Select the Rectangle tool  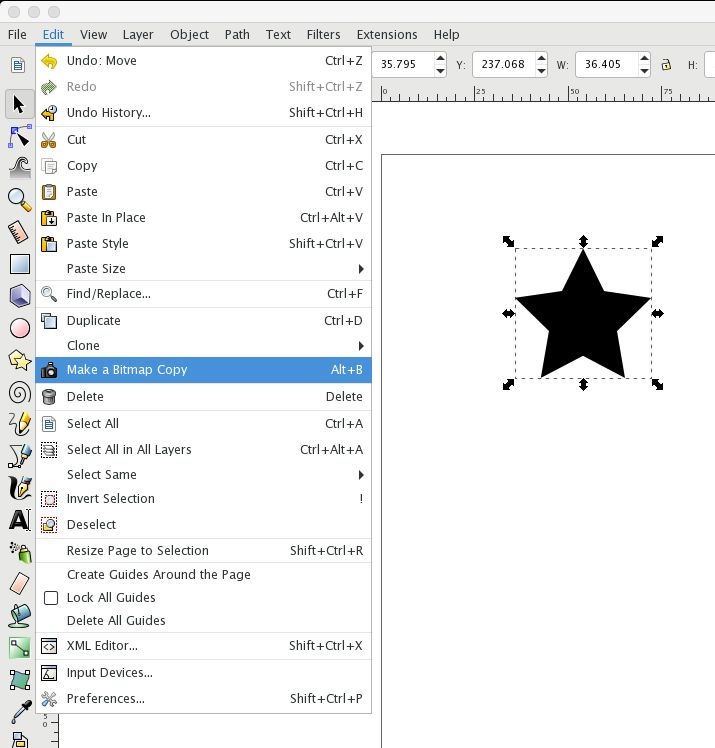[x=19, y=264]
